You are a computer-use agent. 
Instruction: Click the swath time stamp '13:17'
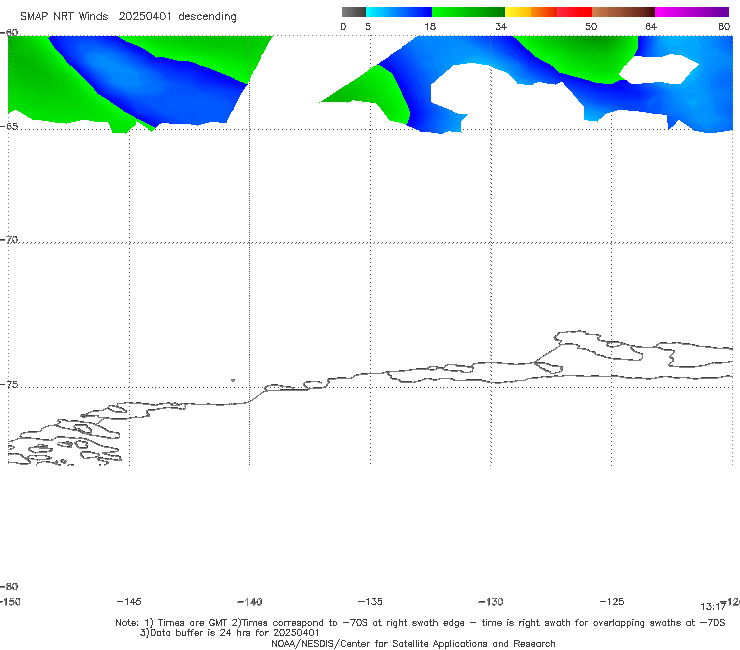[x=713, y=607]
